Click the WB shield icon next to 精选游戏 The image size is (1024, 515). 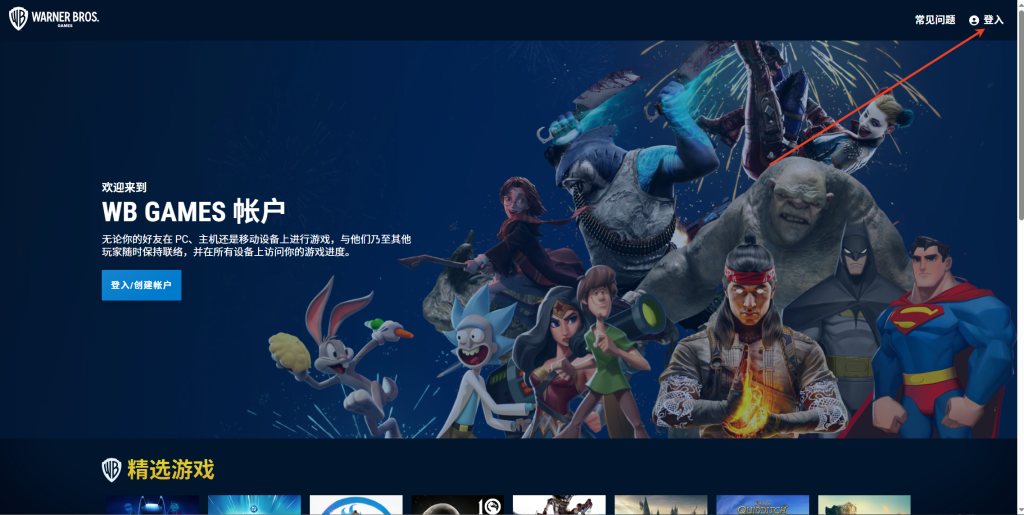click(111, 470)
